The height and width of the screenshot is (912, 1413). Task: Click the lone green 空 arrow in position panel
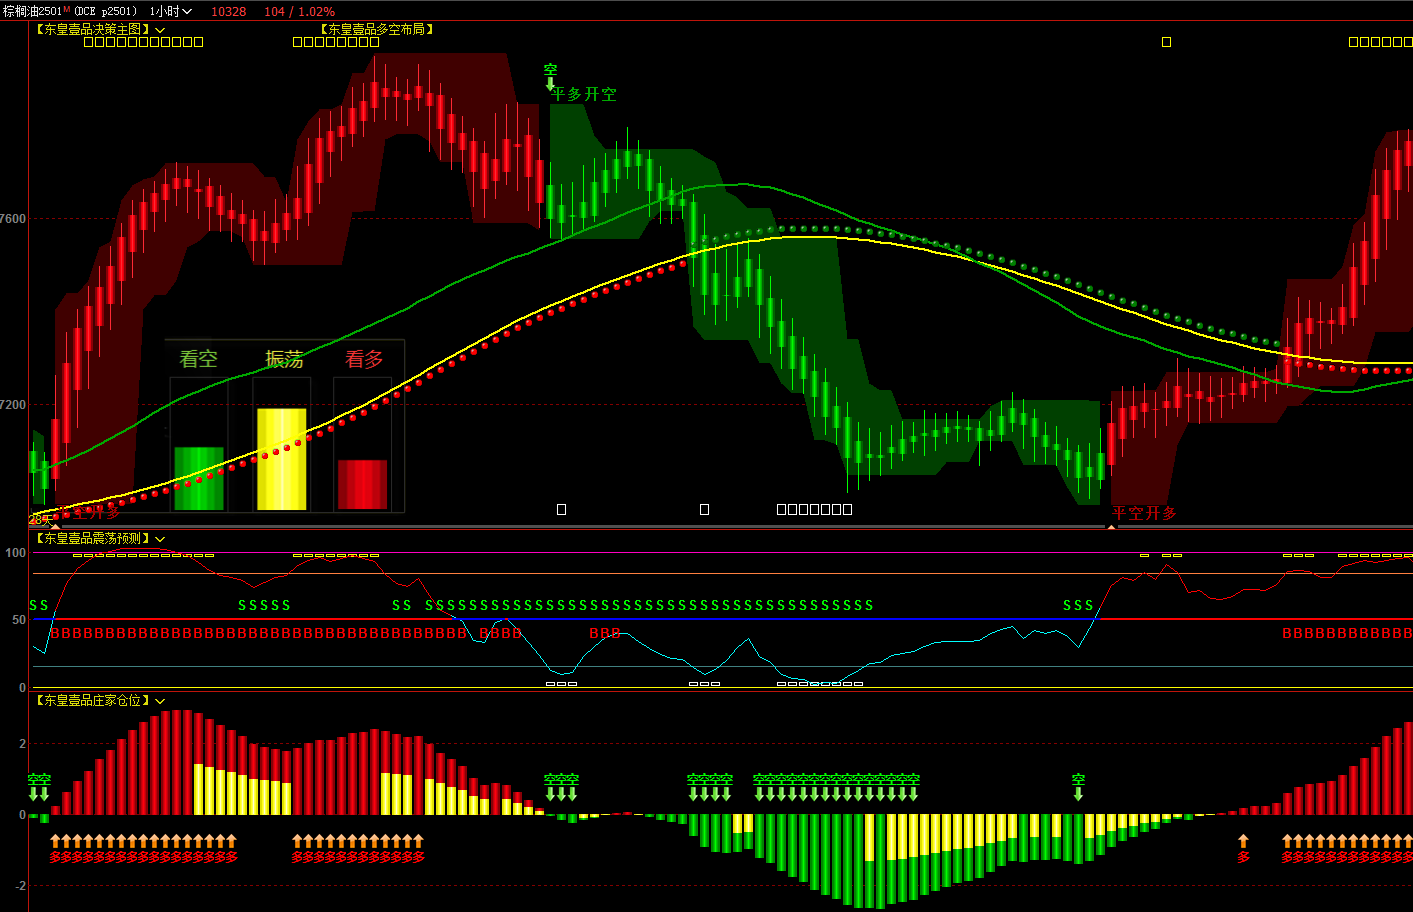tap(1078, 786)
